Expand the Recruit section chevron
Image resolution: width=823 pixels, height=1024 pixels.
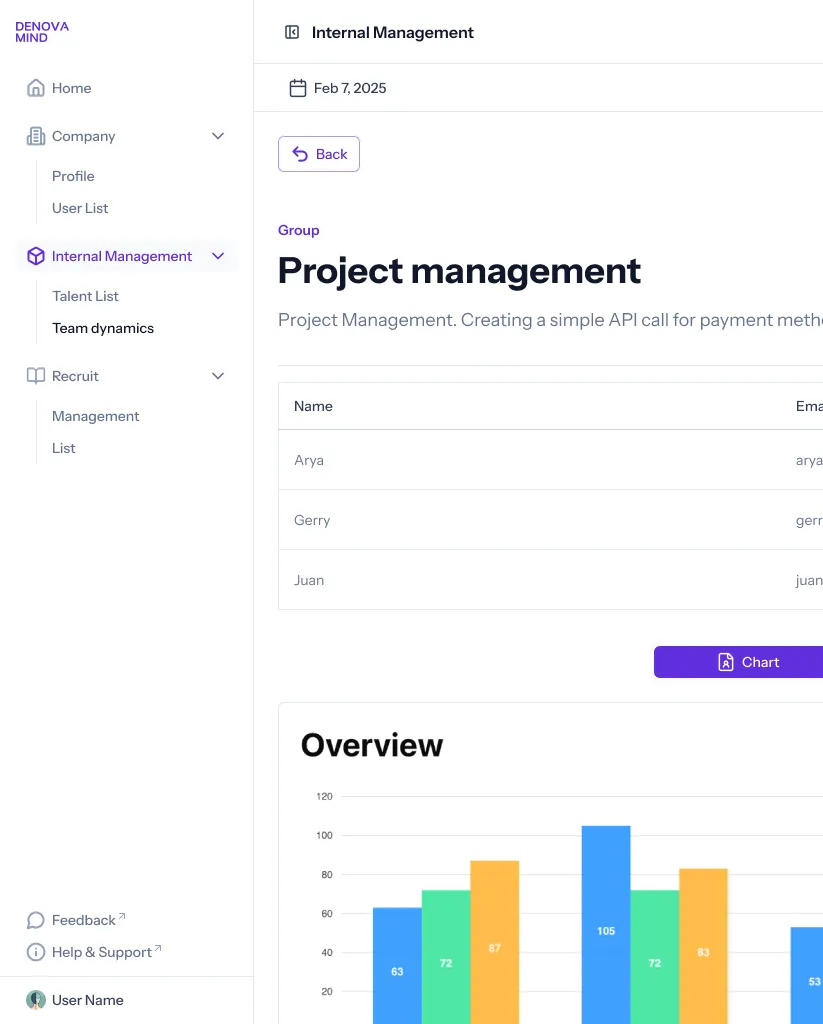coord(218,376)
